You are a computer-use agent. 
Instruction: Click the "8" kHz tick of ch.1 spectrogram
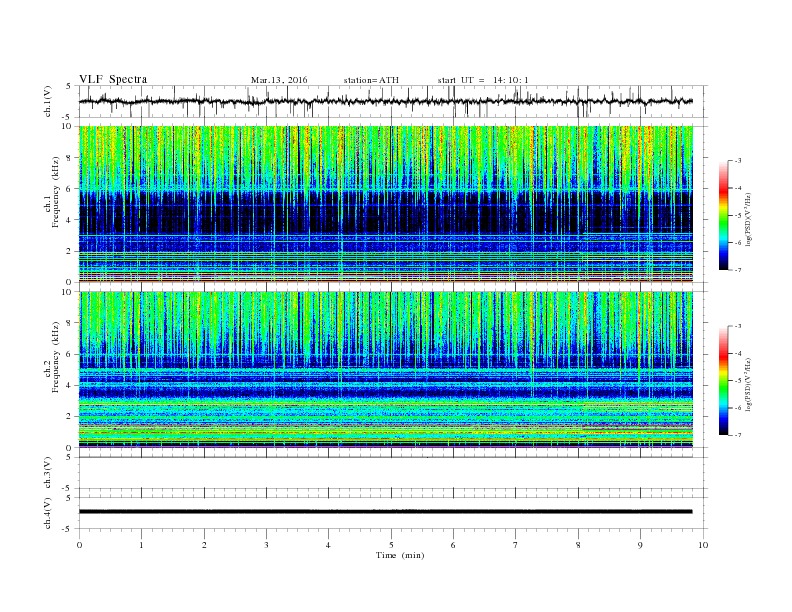point(70,158)
